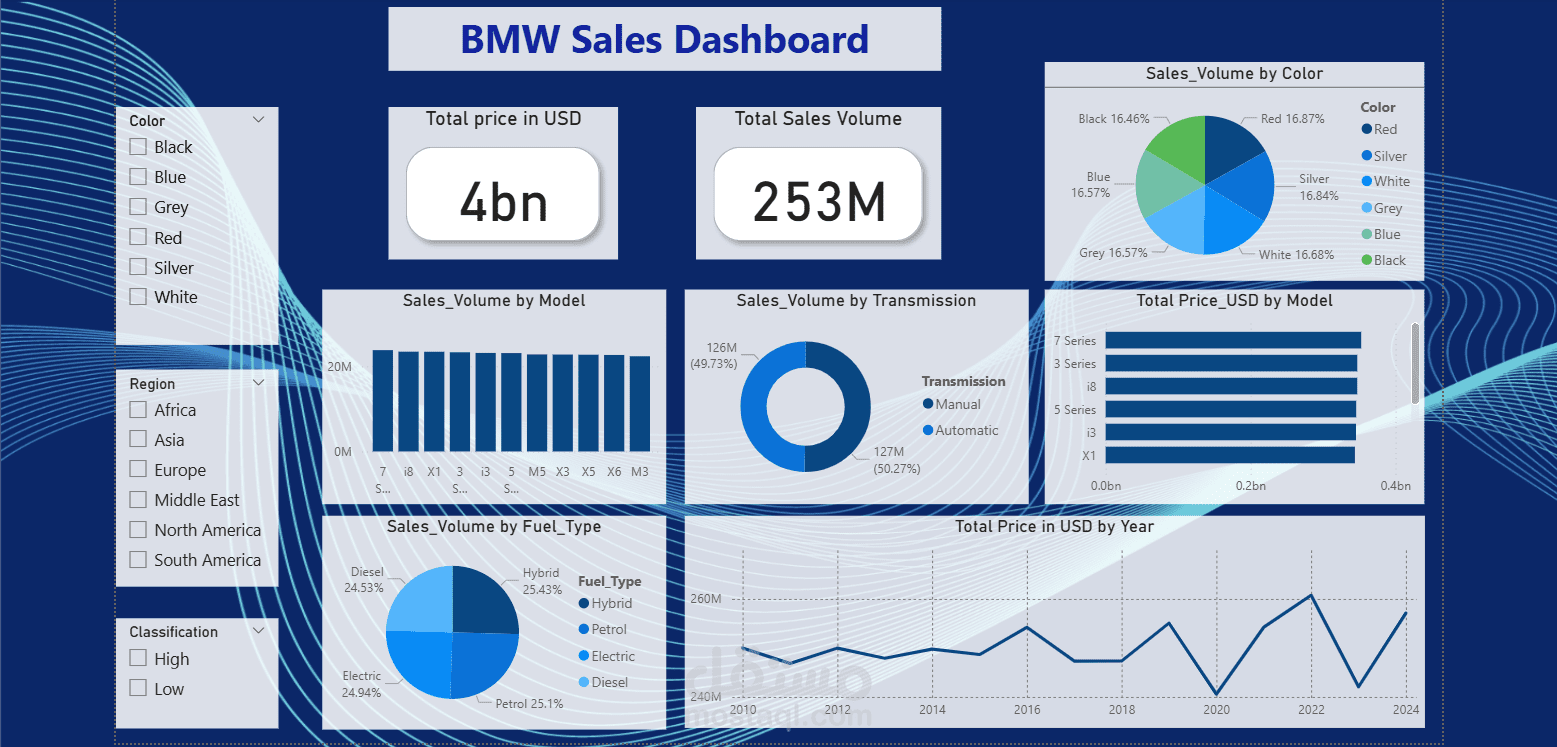Check the Black color filter checkbox
The image size is (1557, 747).
point(138,147)
